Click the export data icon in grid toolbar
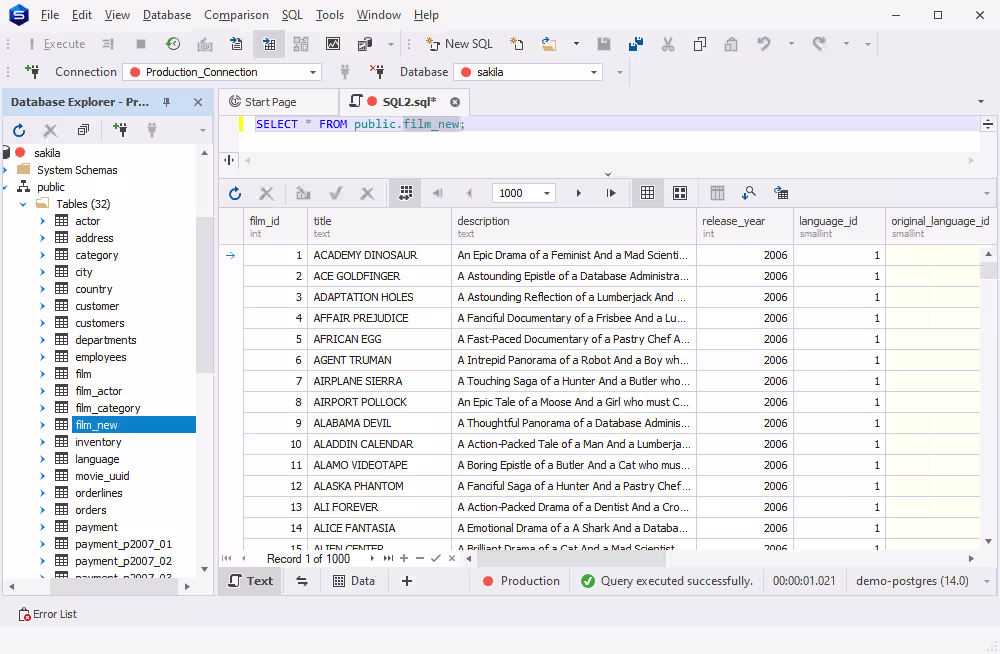Viewport: 1000px width, 654px height. coord(781,193)
